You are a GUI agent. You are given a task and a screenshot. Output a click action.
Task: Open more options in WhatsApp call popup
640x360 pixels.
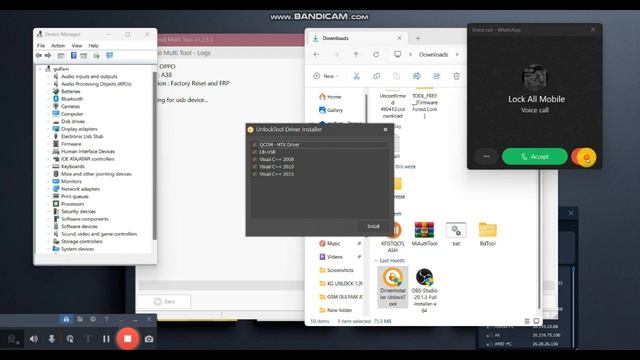[486, 156]
